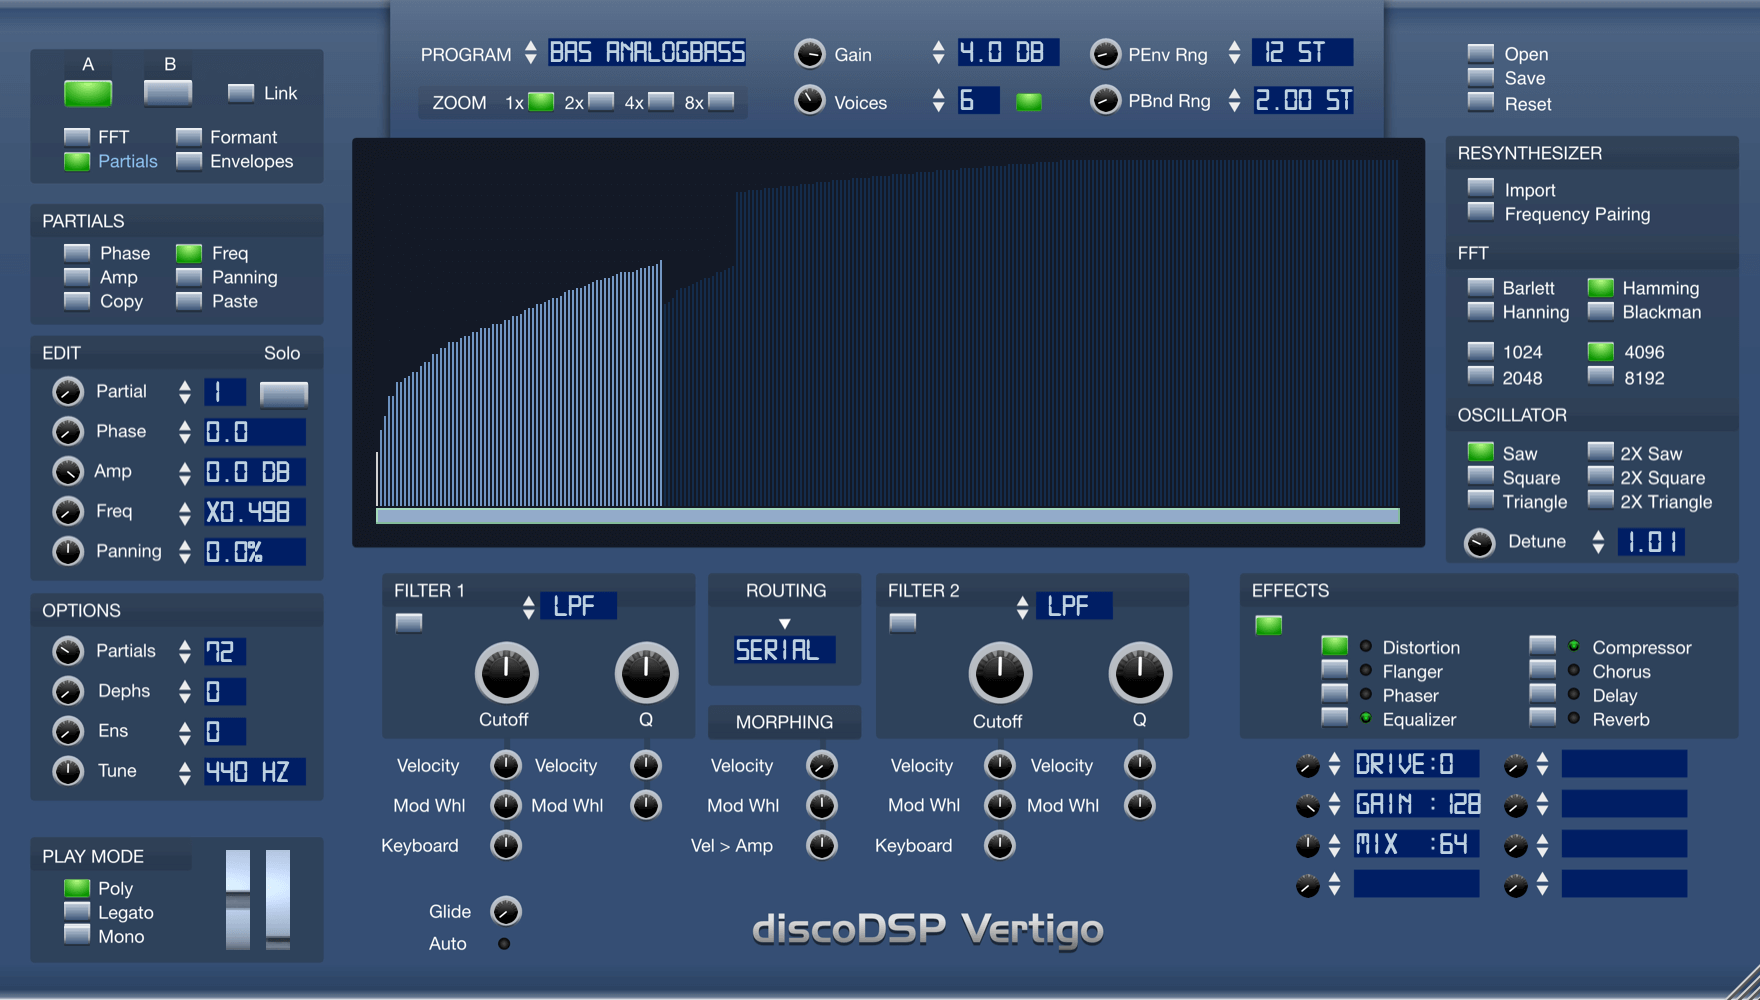Click the Dephs knob in Options

pyautogui.click(x=67, y=691)
